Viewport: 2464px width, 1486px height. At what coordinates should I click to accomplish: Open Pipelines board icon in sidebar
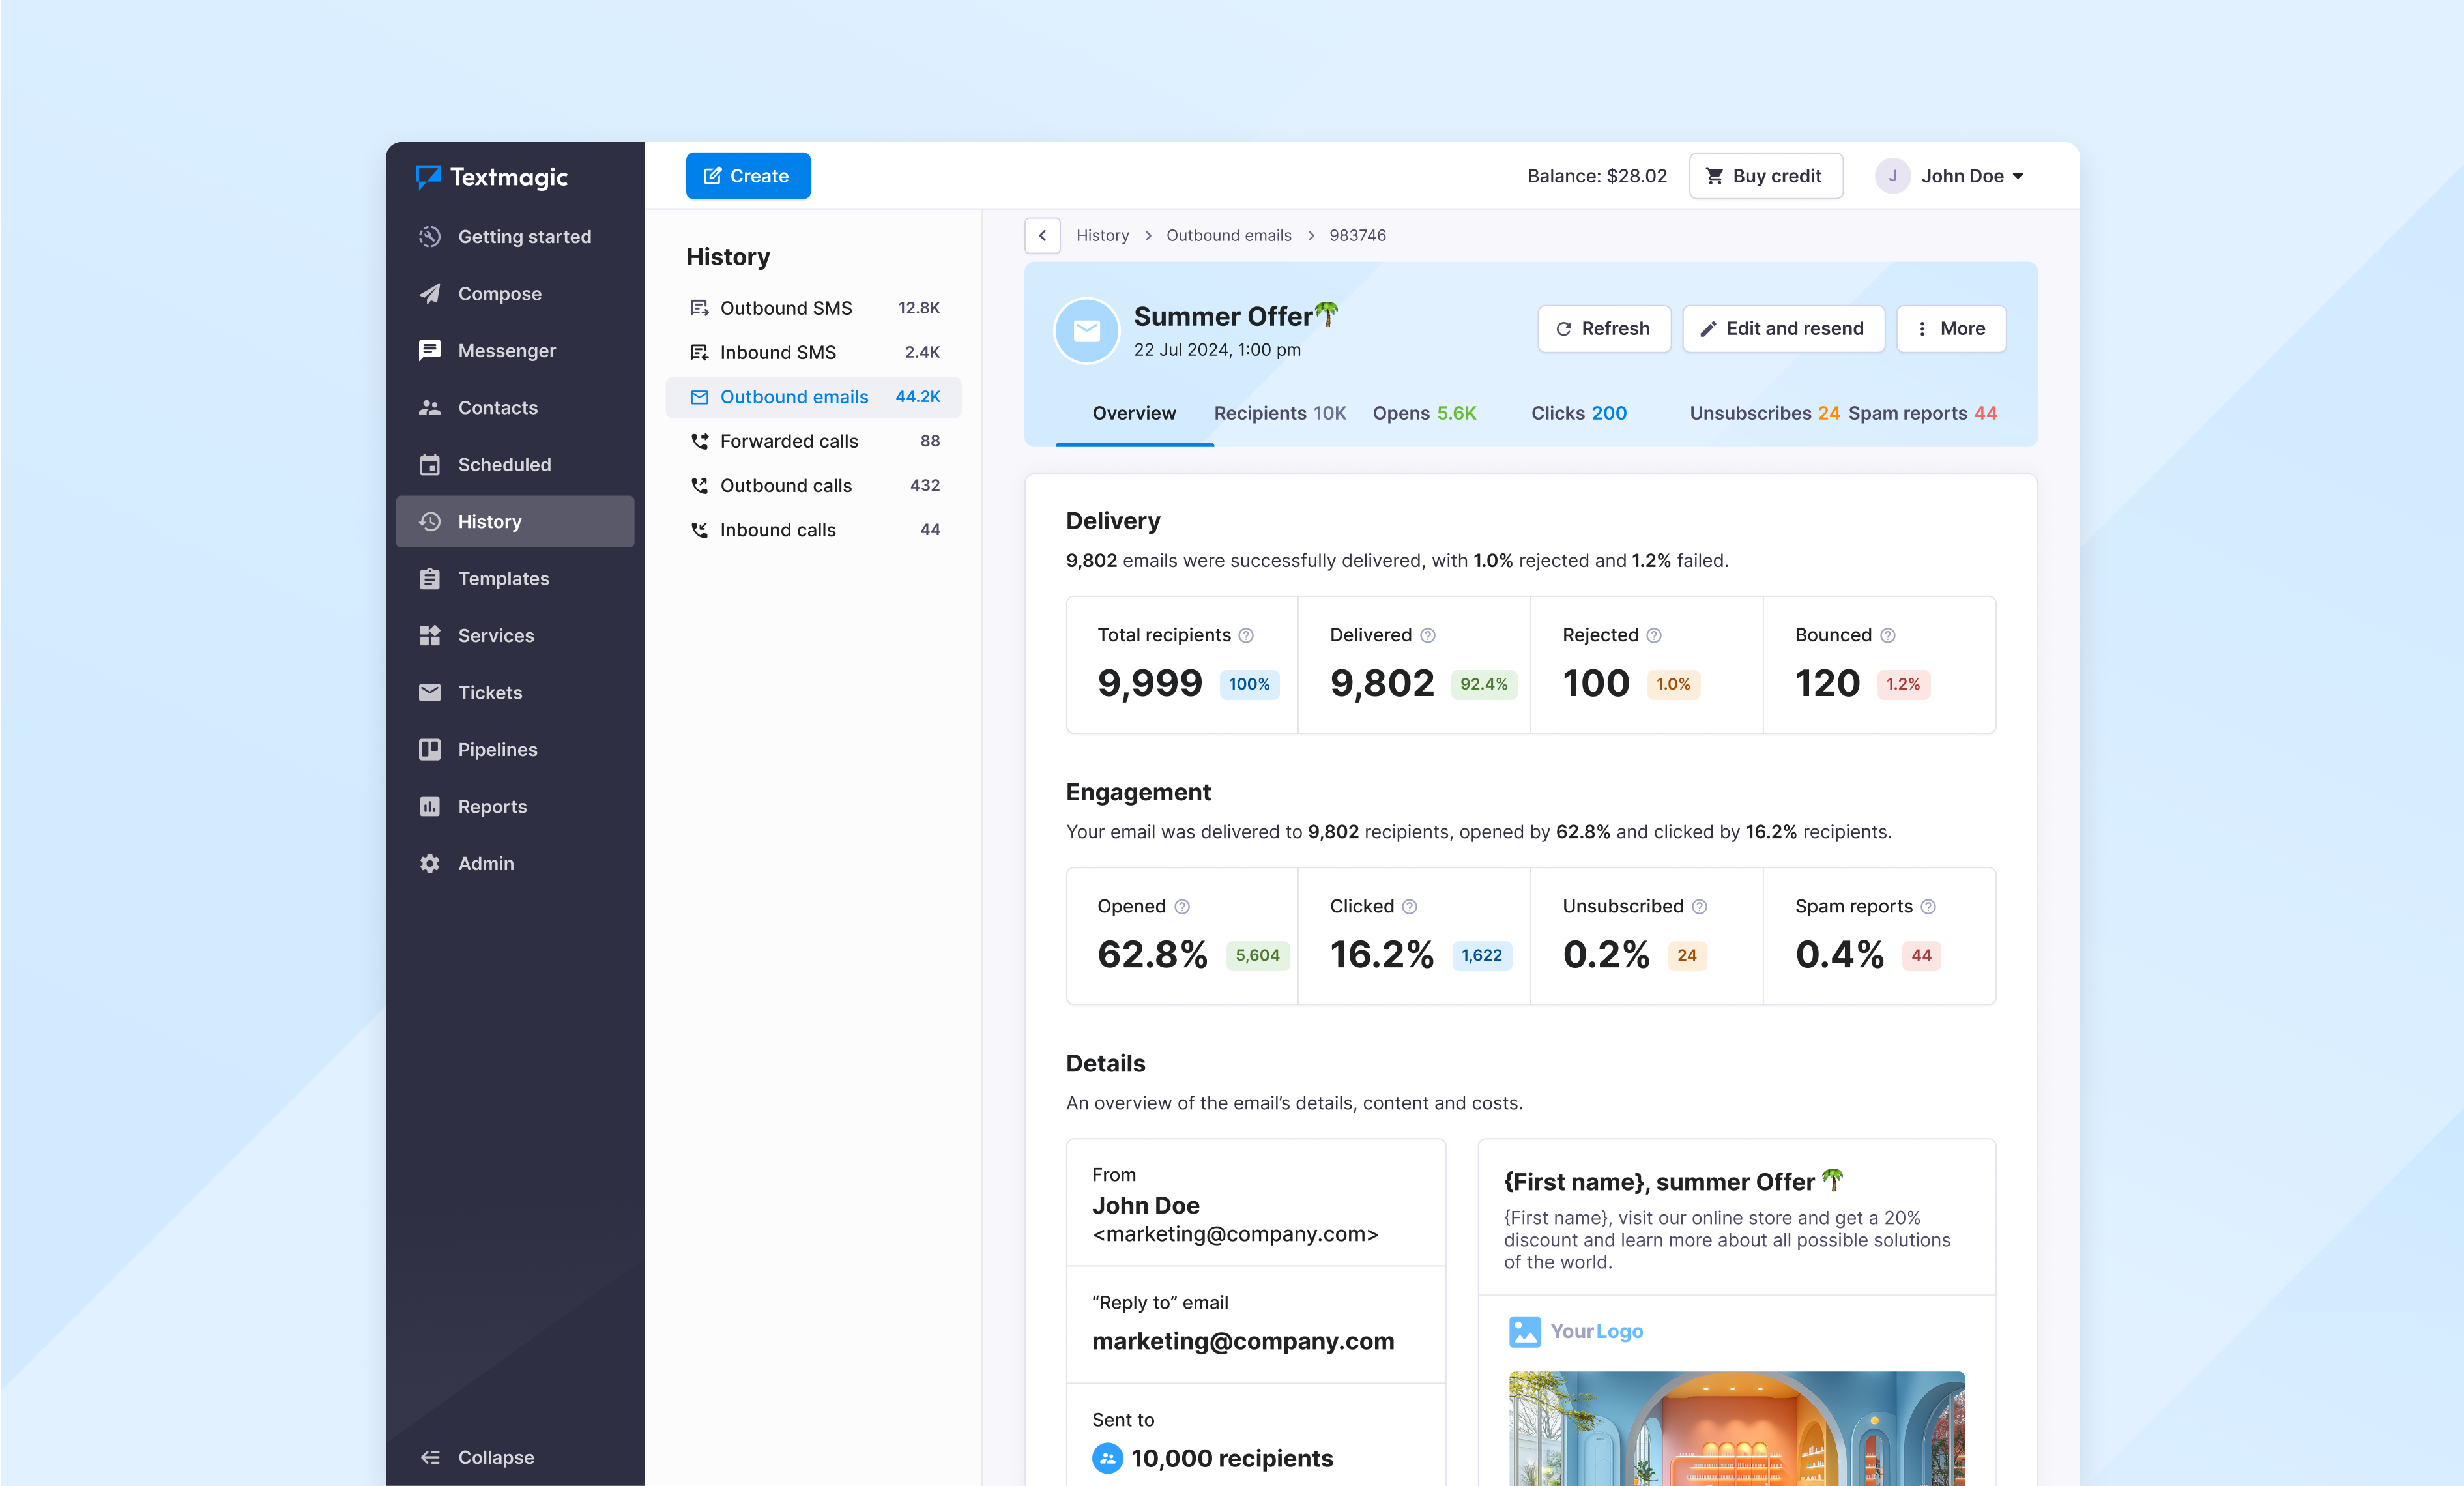430,750
